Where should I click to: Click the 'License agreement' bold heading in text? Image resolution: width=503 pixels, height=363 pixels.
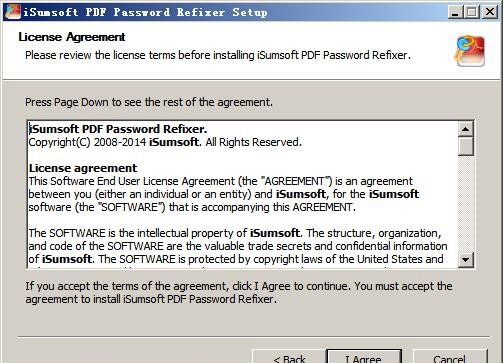[x=83, y=168]
